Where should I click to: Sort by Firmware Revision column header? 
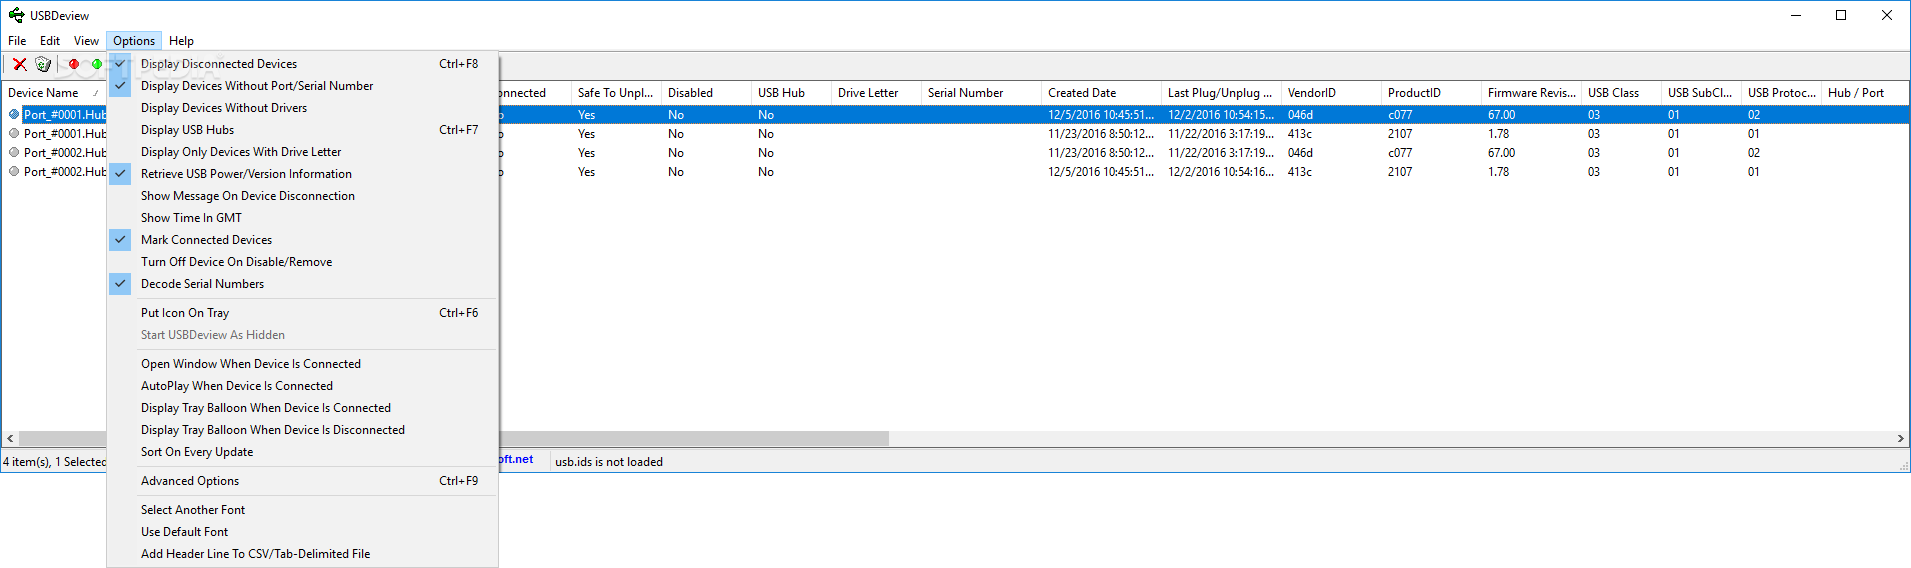[1531, 93]
